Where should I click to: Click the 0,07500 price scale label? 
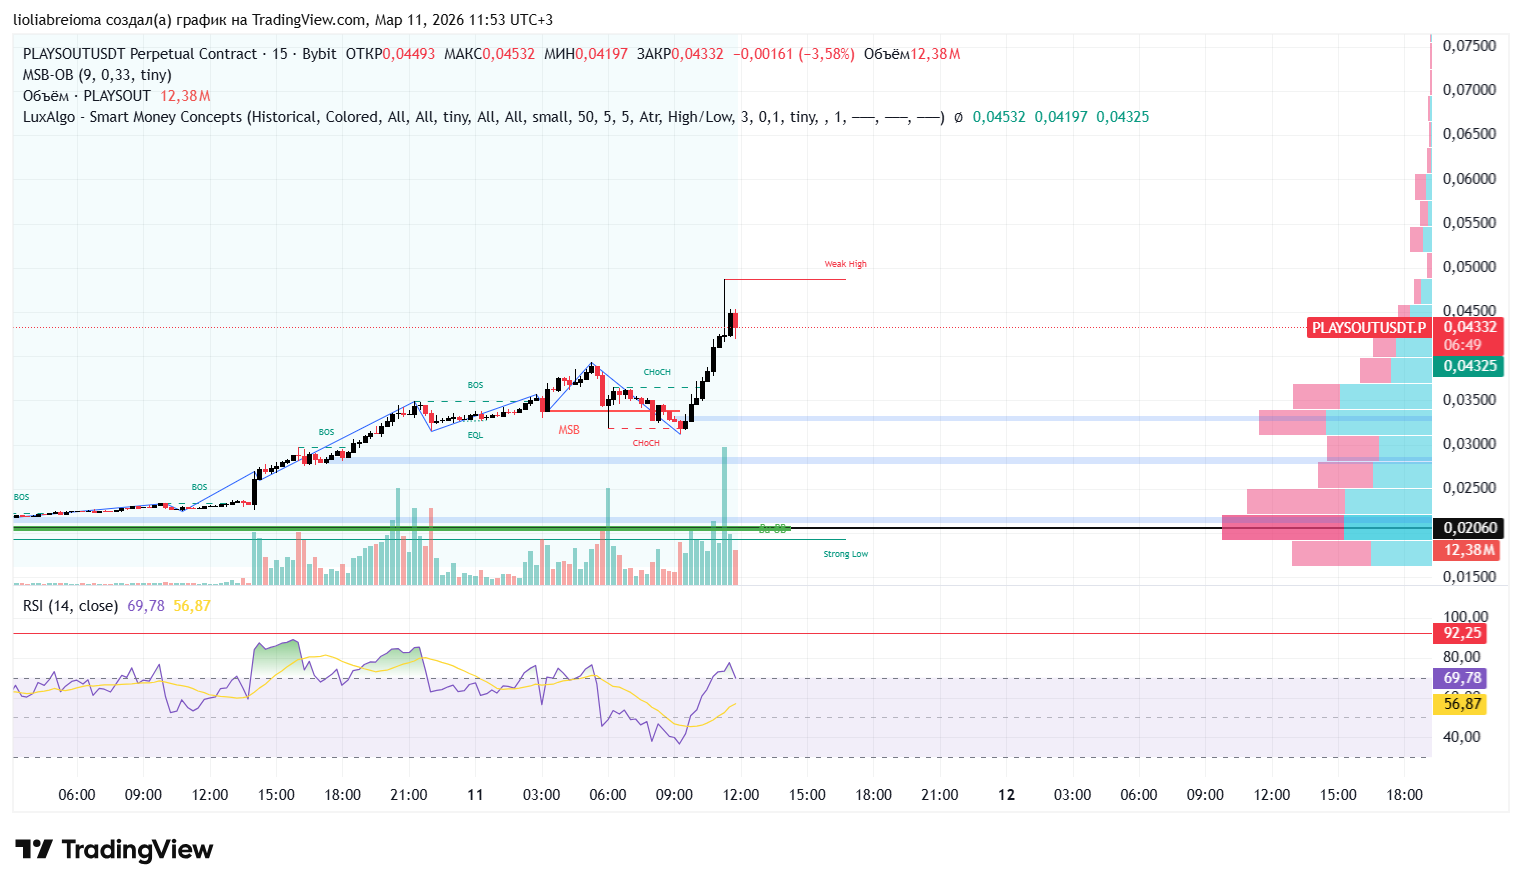click(1469, 45)
